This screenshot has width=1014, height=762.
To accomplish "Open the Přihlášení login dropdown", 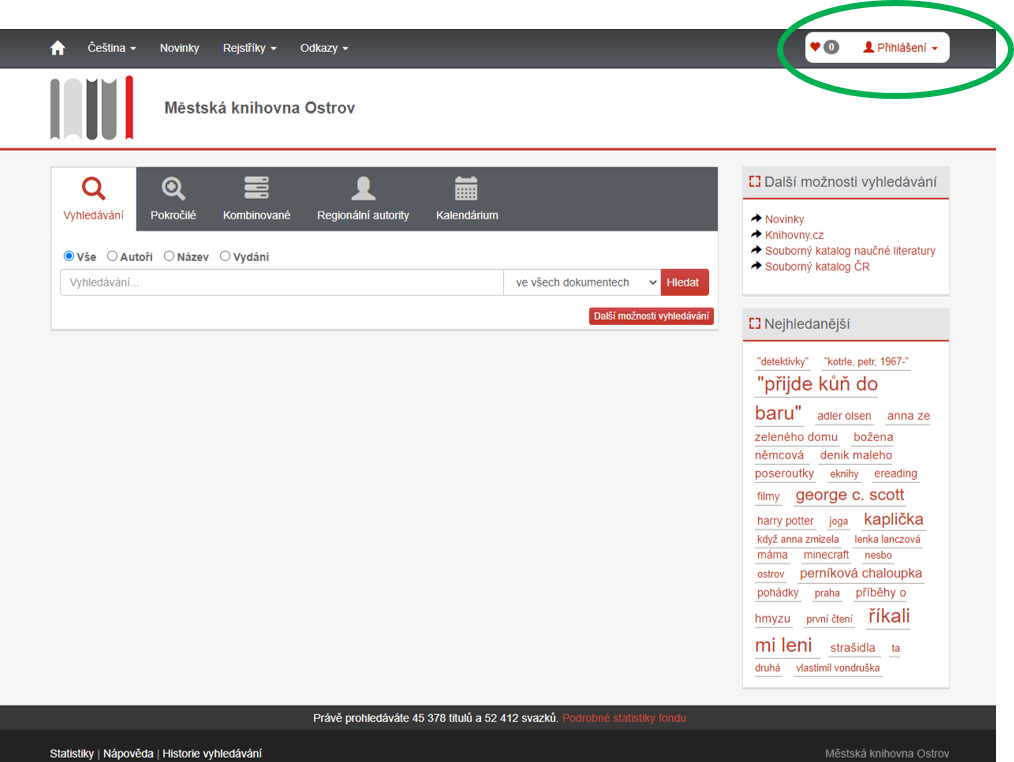I will pyautogui.click(x=900, y=48).
